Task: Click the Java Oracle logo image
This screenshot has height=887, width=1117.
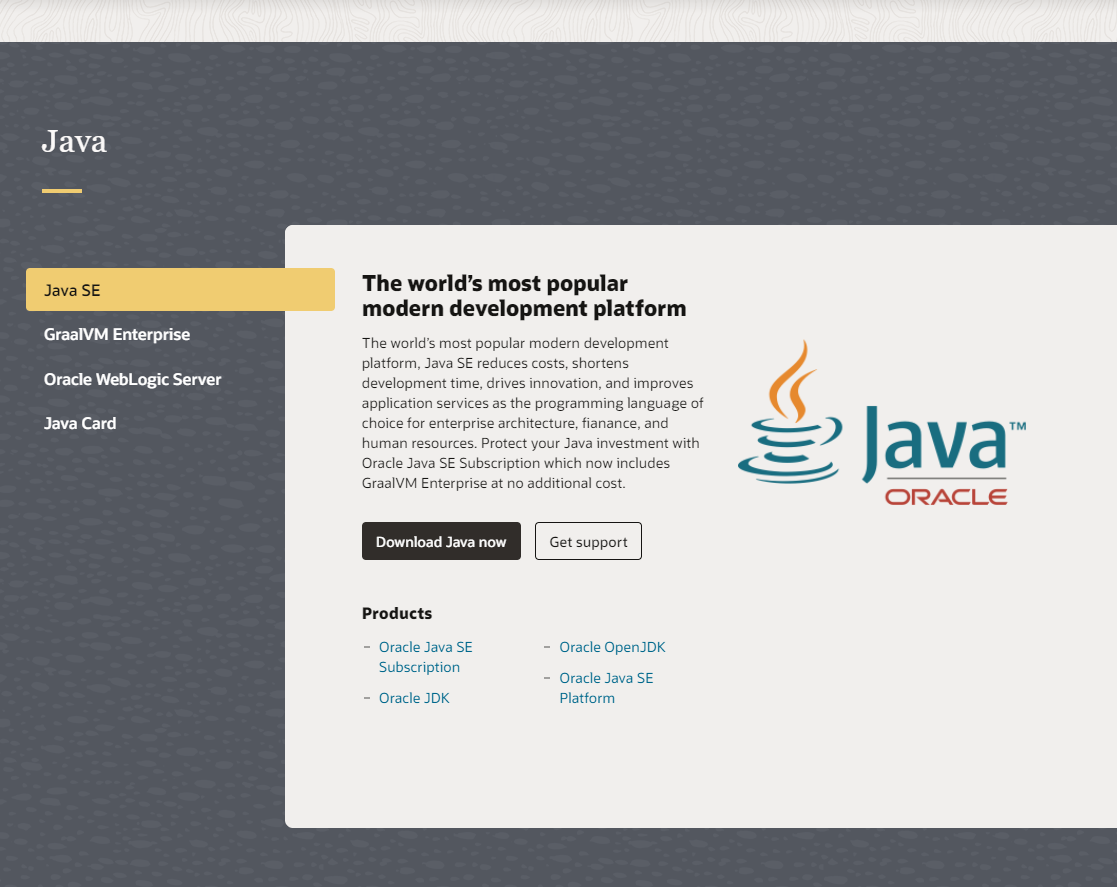Action: tap(882, 423)
